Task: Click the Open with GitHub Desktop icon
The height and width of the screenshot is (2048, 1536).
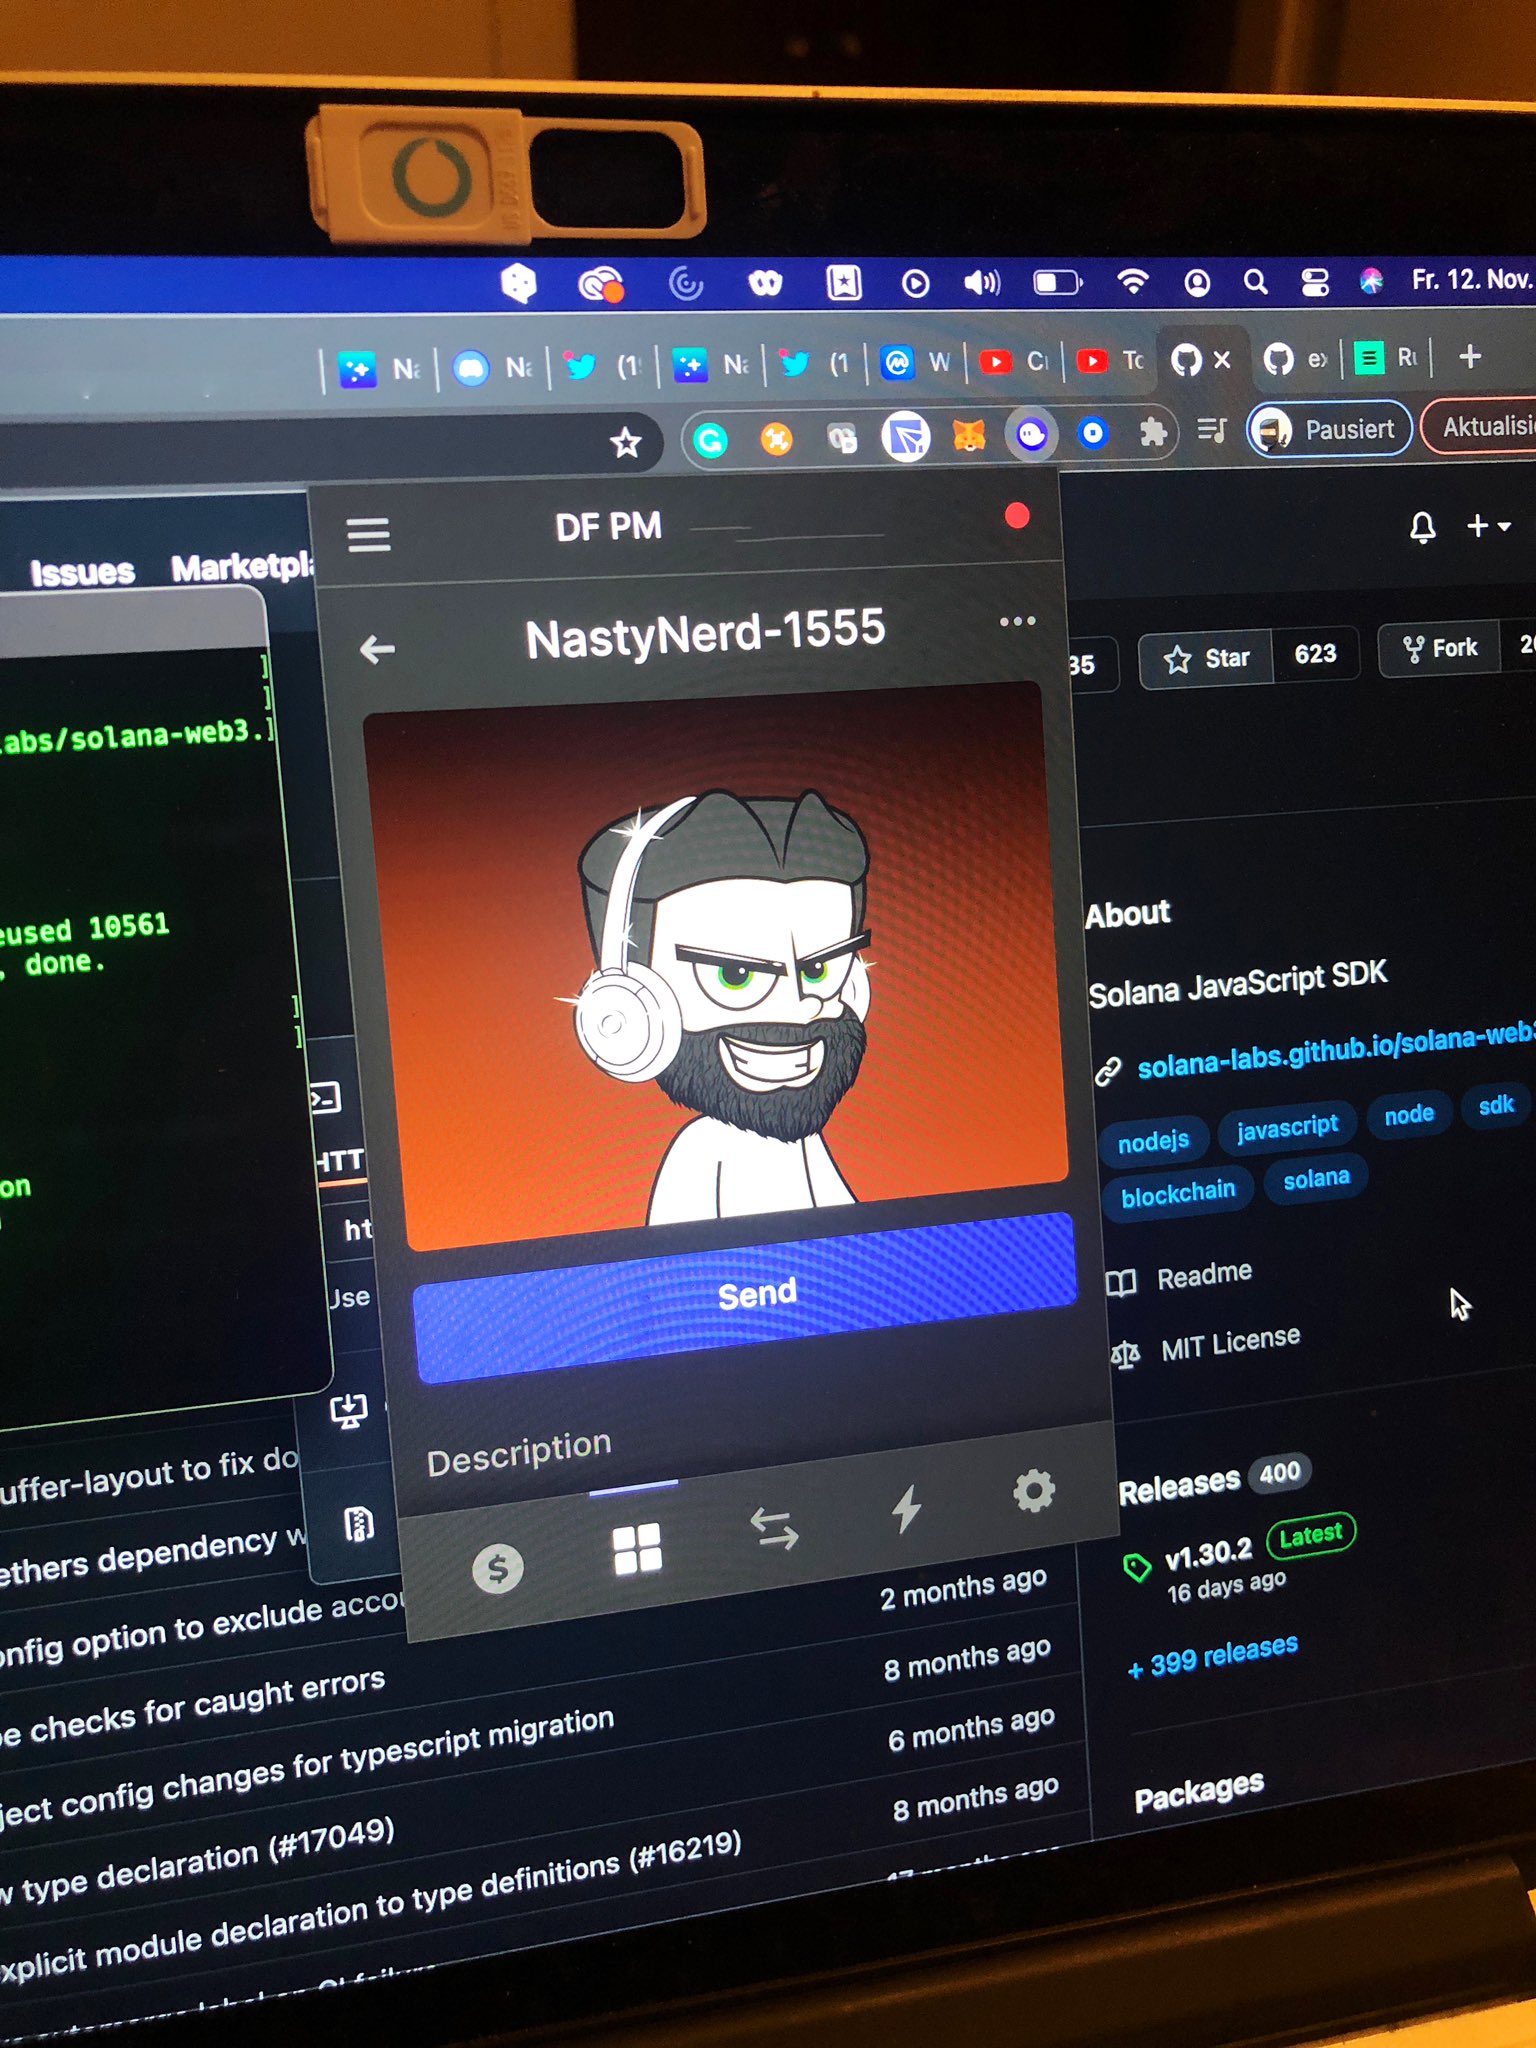Action: pos(348,1410)
